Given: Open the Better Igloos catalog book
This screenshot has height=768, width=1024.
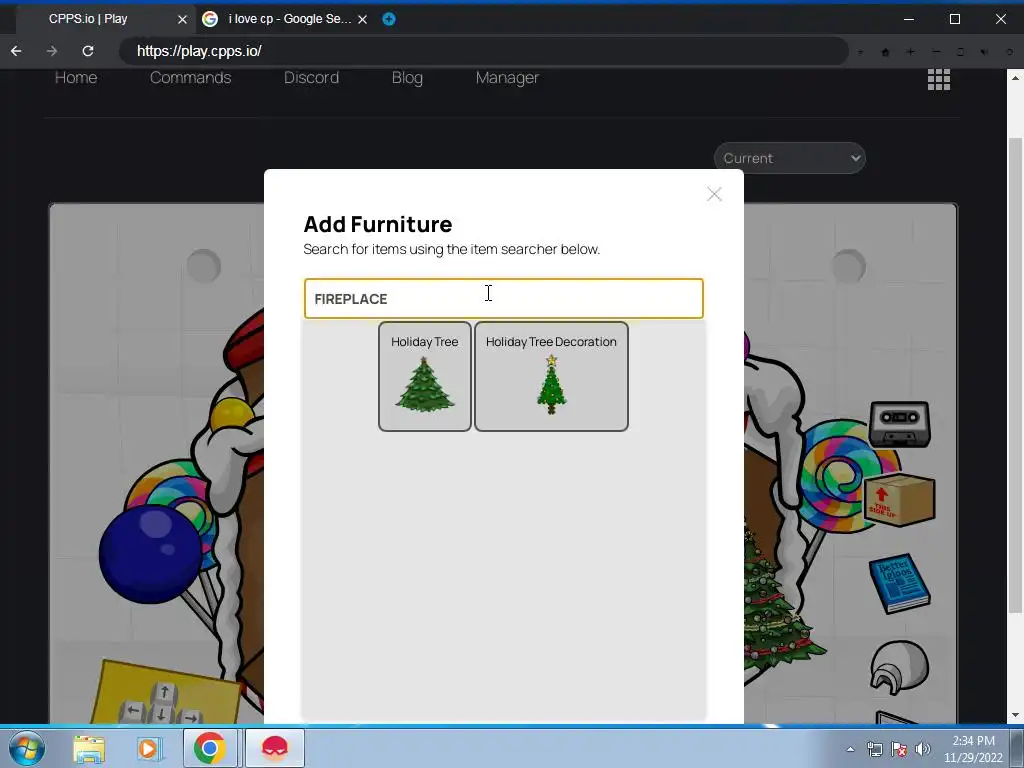Looking at the screenshot, I should (x=899, y=583).
